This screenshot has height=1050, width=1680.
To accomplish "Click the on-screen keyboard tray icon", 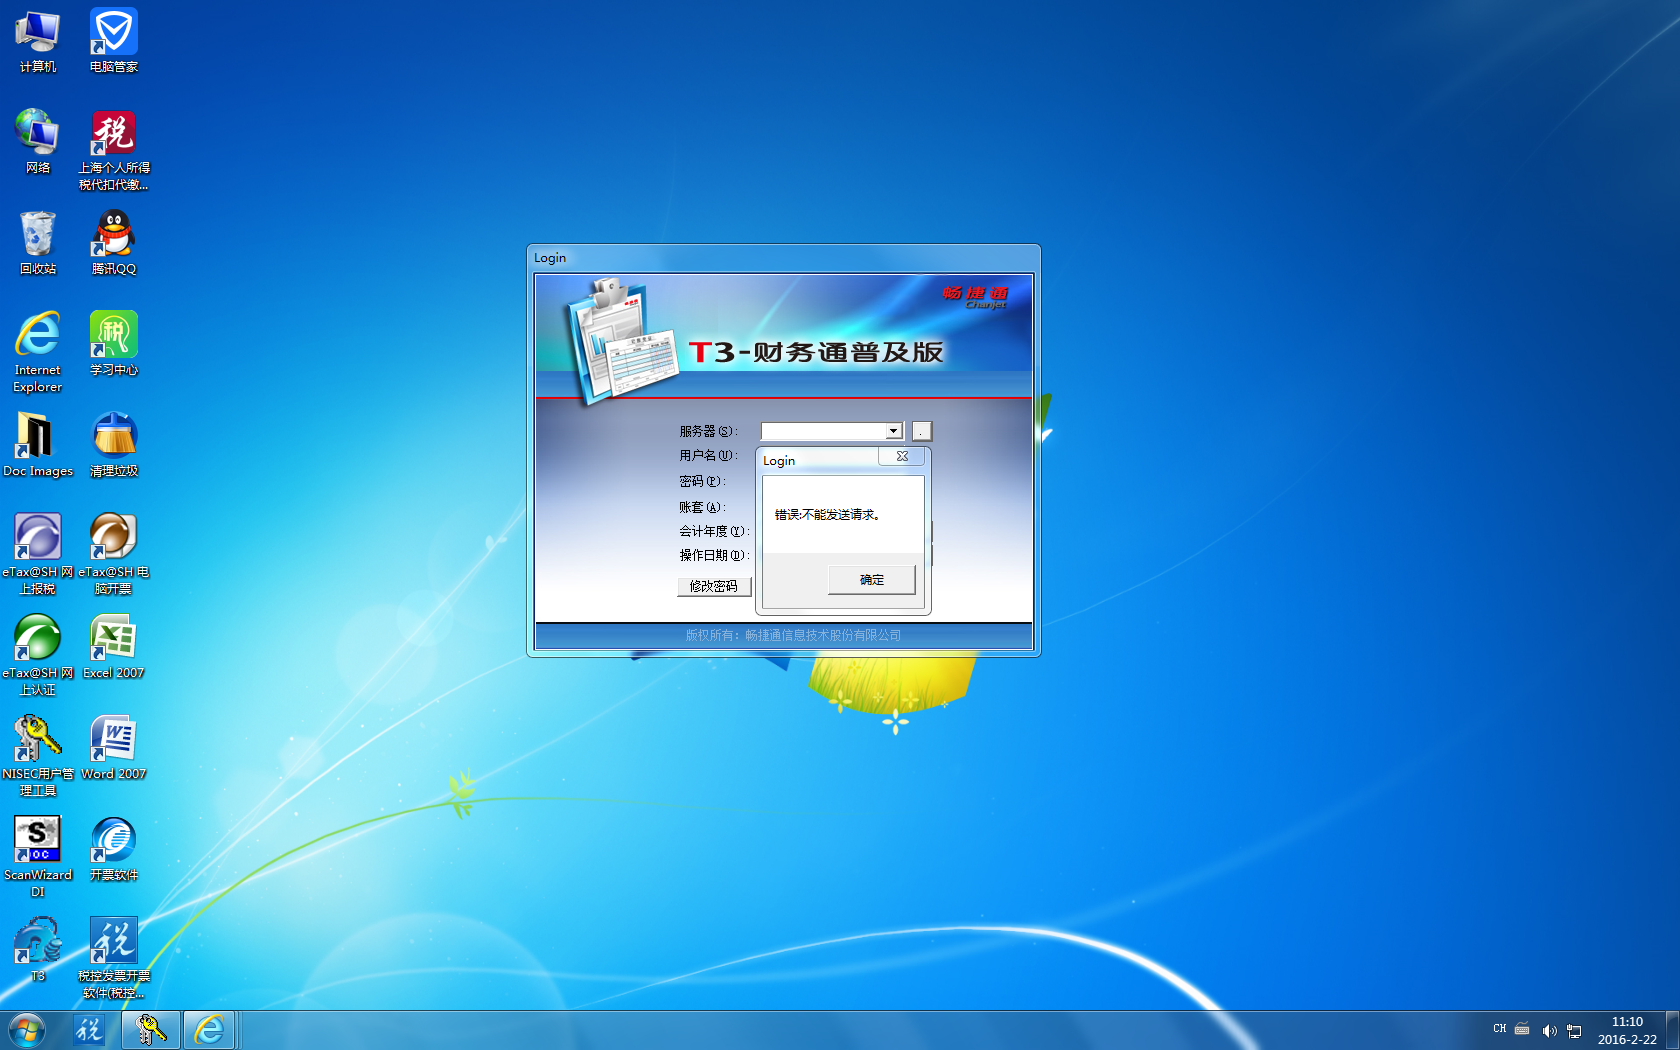I will [1522, 1029].
